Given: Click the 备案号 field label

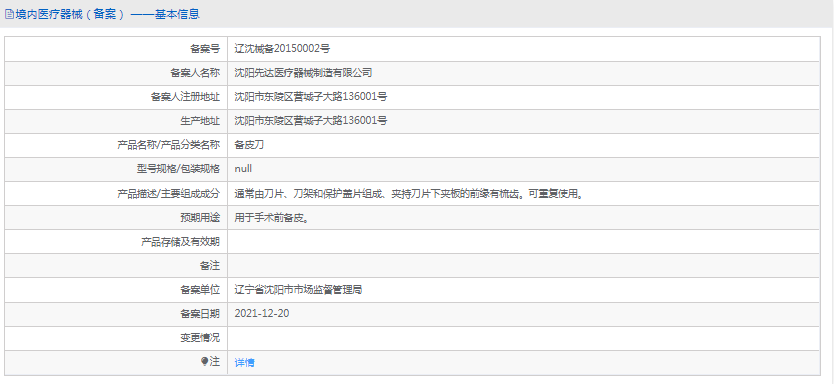Looking at the screenshot, I should (205, 48).
